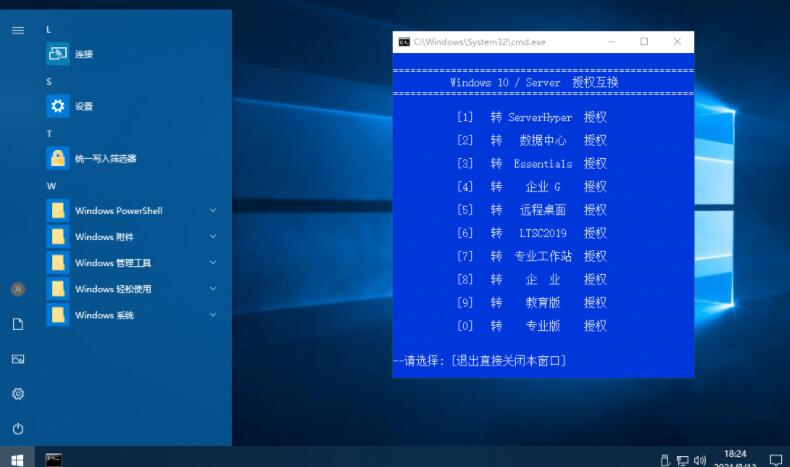Screen dimensions: 790x467
Task: Open Settings gear in Start sidebar
Action: pos(18,393)
